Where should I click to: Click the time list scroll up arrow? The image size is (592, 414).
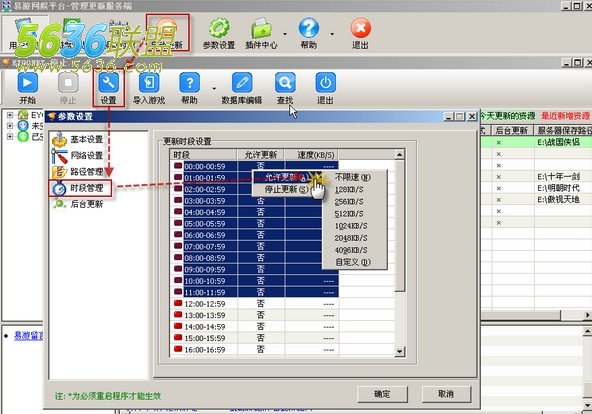[399, 154]
